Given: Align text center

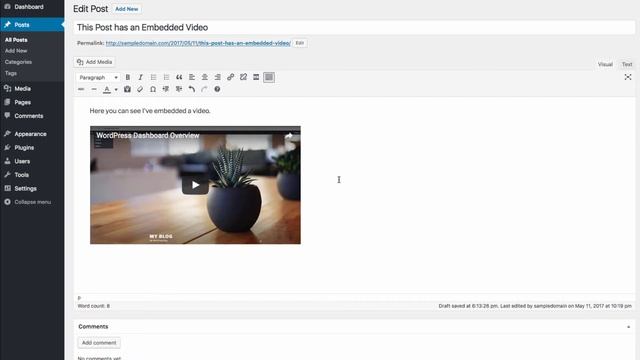Looking at the screenshot, I should [204, 77].
